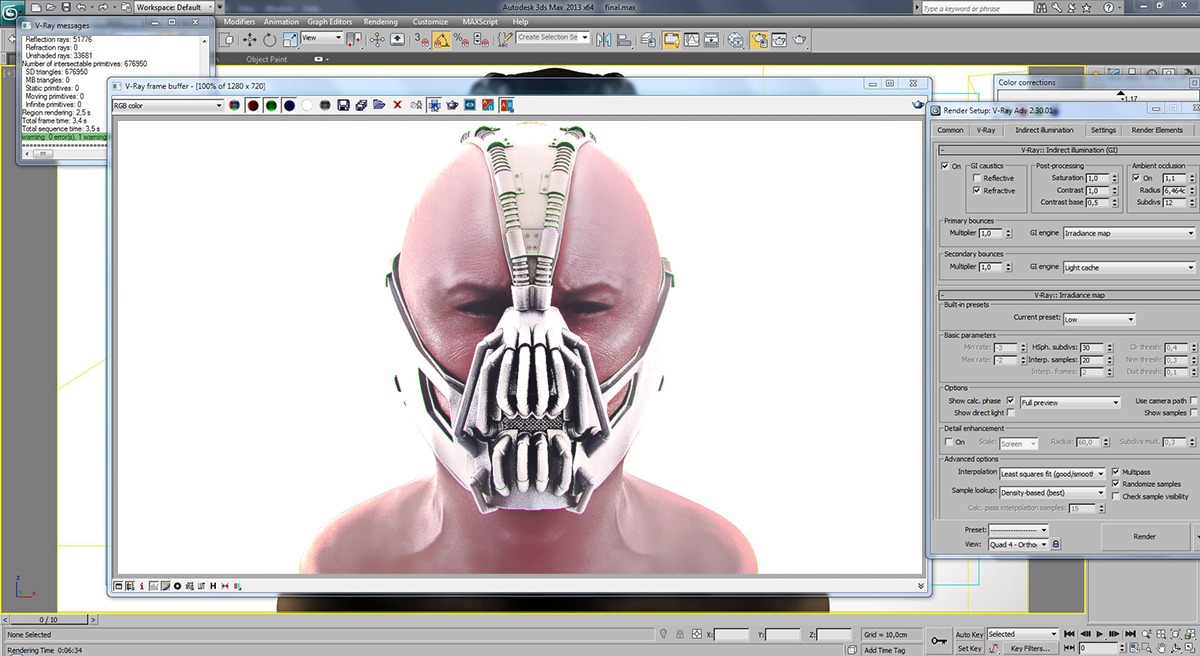The height and width of the screenshot is (656, 1200).
Task: Click the Saturation value field
Action: point(1097,178)
